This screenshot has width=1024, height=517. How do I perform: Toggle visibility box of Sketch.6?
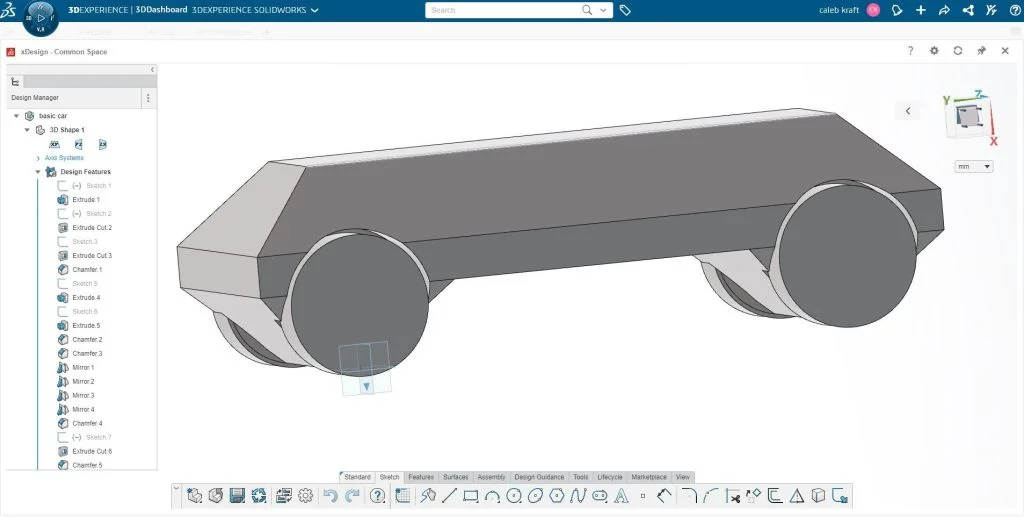(63, 312)
